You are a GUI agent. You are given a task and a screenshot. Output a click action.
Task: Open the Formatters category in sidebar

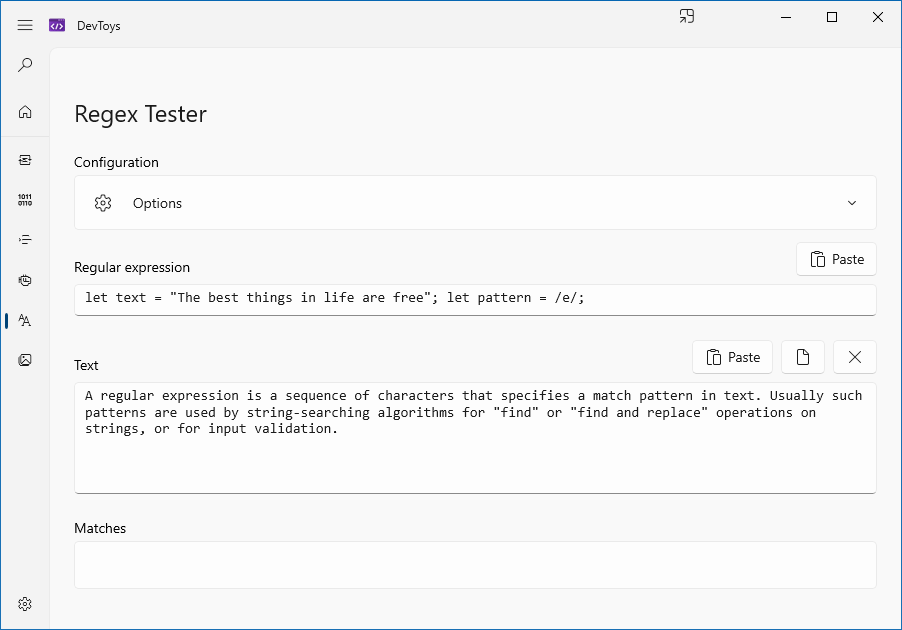tap(25, 240)
